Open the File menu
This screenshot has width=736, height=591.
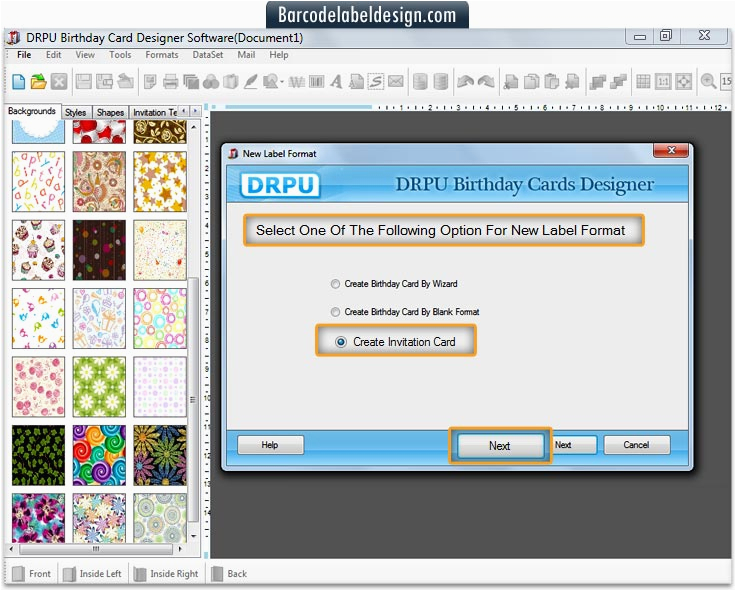coord(24,55)
